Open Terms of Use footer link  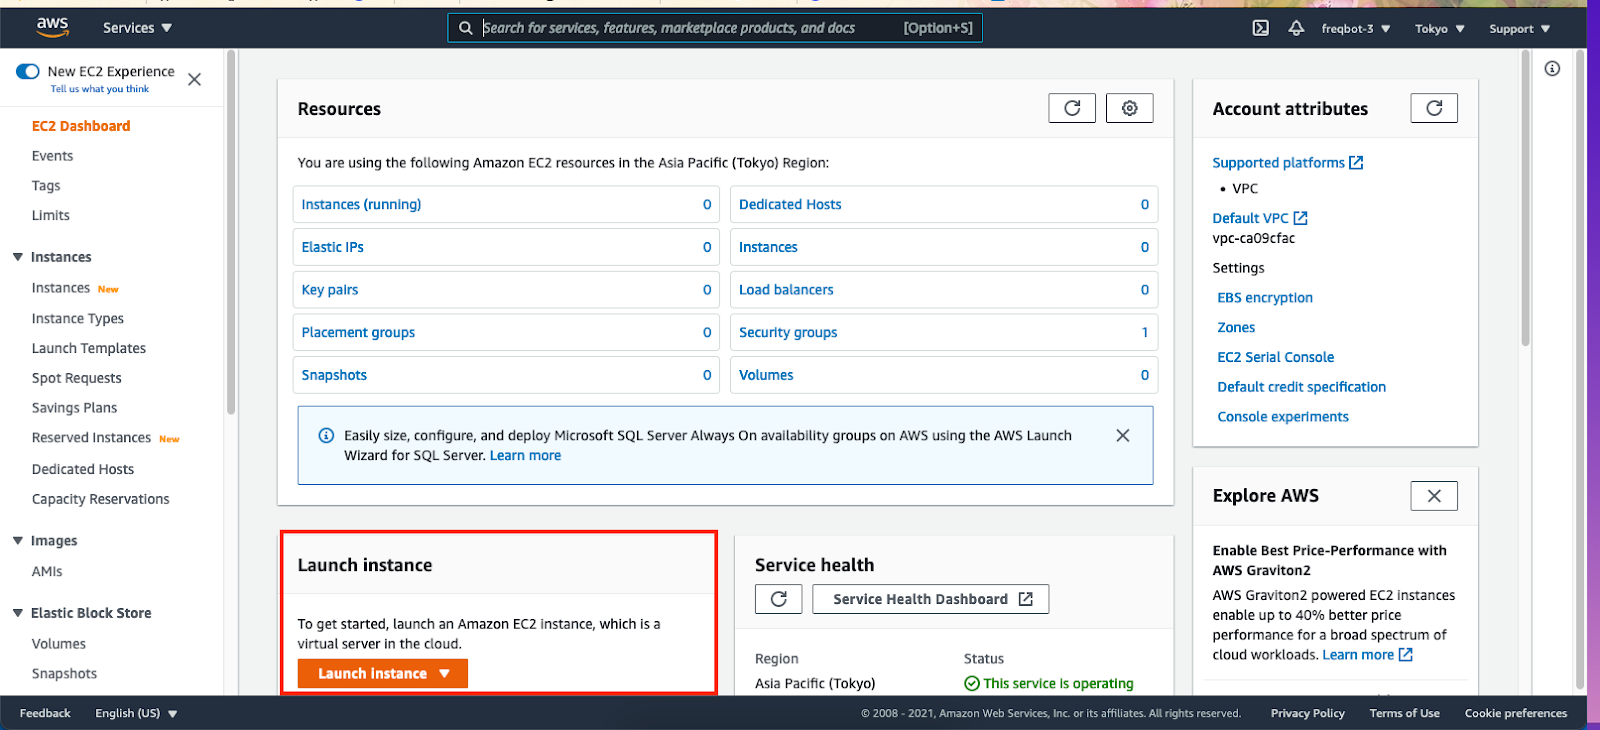1405,713
